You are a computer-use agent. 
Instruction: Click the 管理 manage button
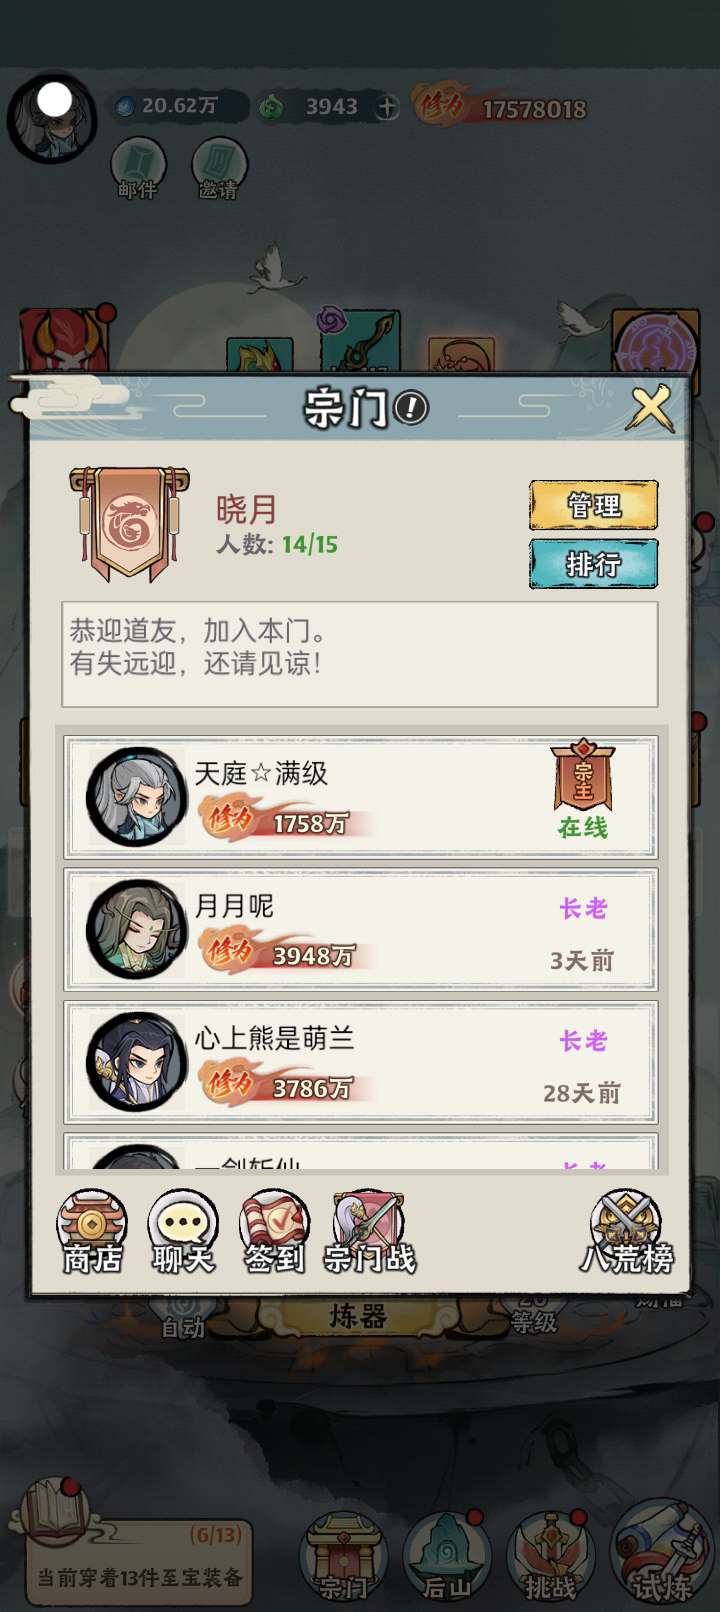pyautogui.click(x=594, y=505)
